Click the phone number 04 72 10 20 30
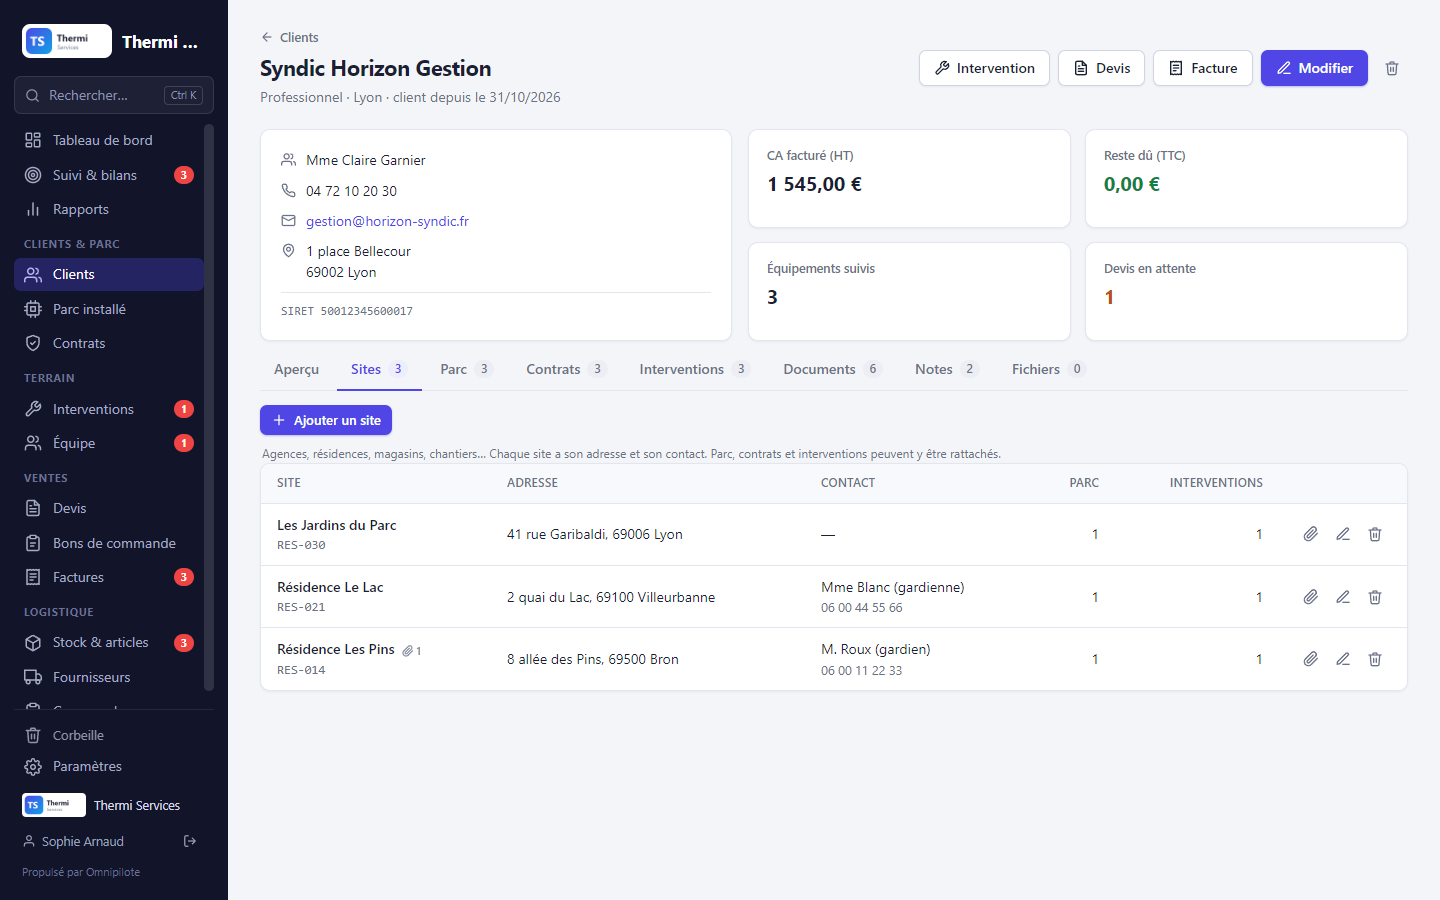Image resolution: width=1440 pixels, height=900 pixels. (x=351, y=191)
